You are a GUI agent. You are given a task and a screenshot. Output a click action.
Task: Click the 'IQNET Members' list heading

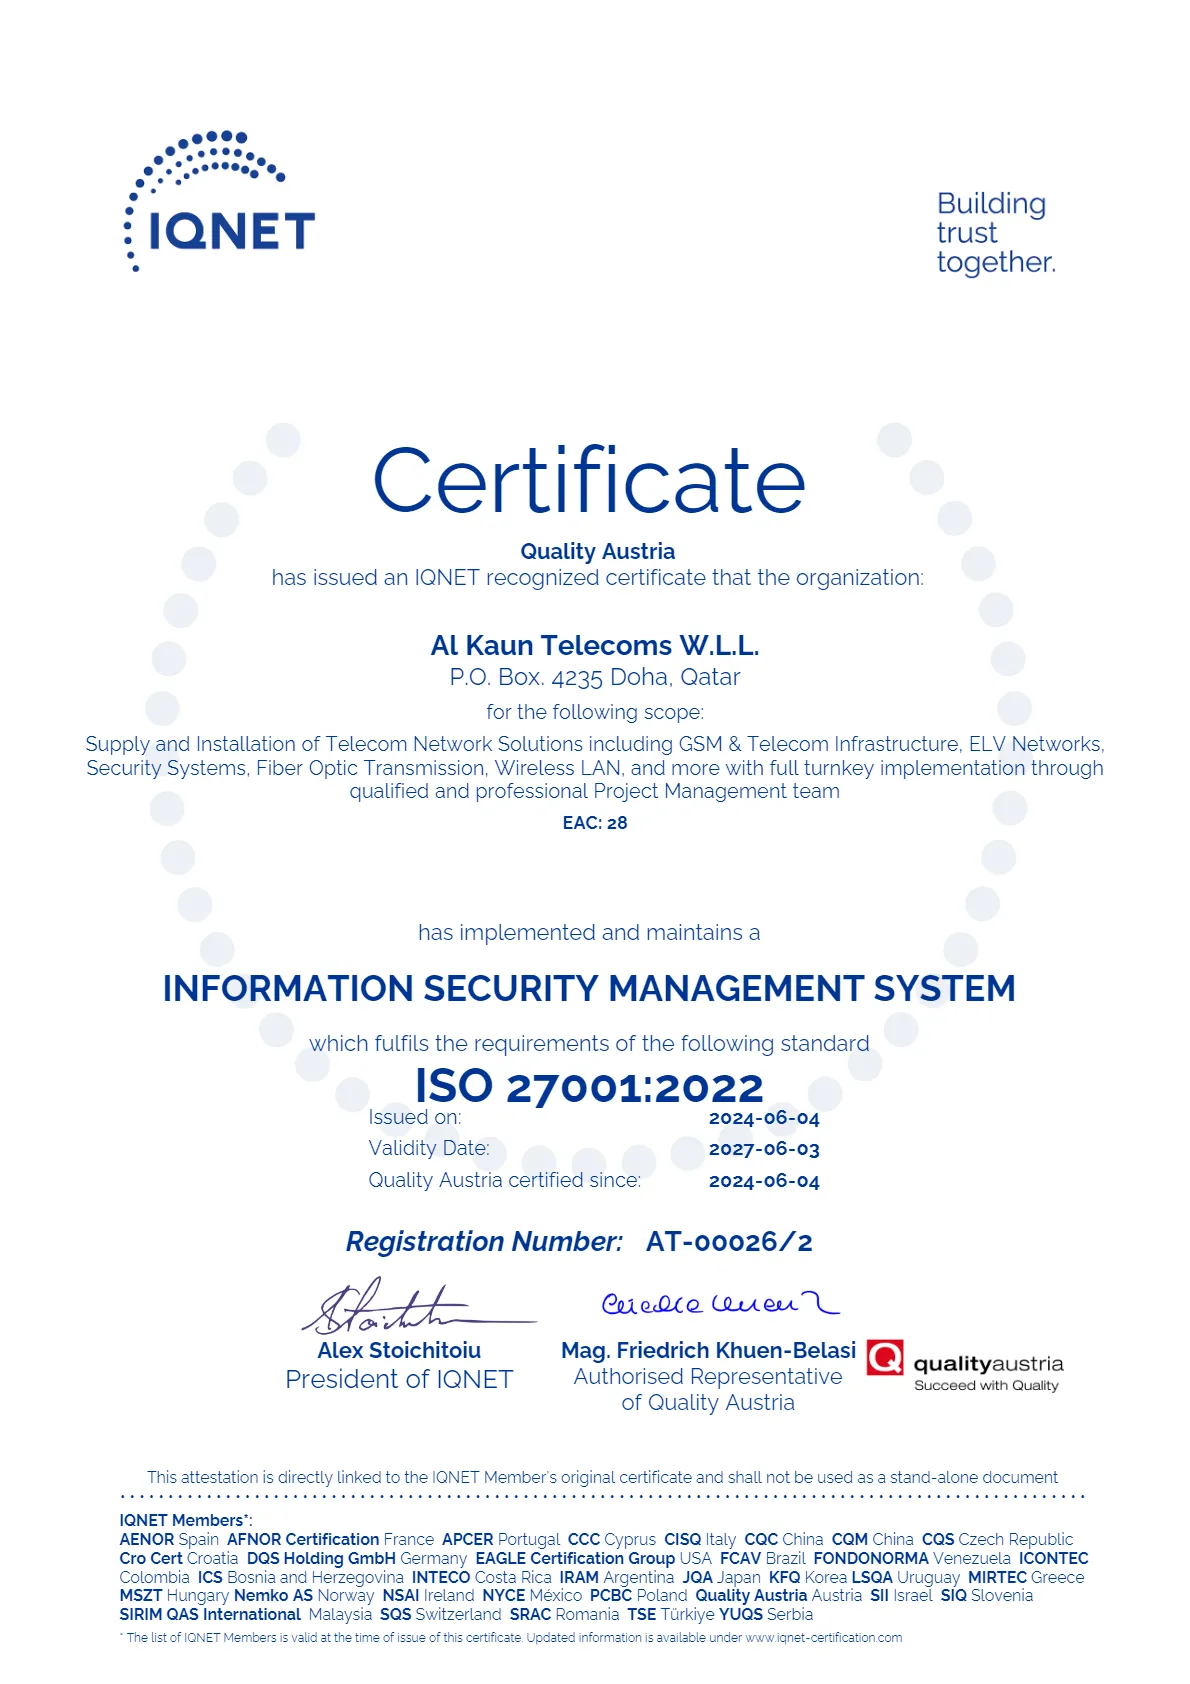tap(184, 1520)
